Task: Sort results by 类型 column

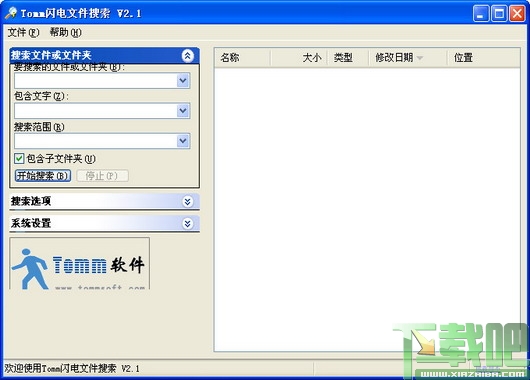Action: 348,57
